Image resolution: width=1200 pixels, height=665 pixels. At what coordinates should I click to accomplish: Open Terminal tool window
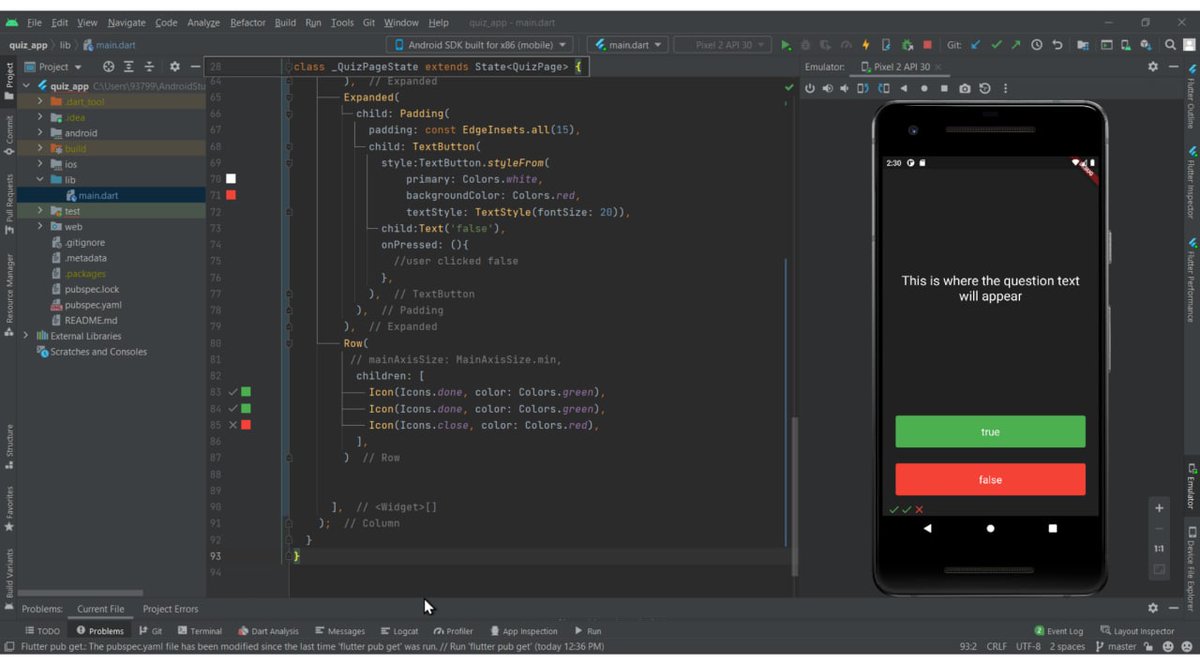click(199, 631)
